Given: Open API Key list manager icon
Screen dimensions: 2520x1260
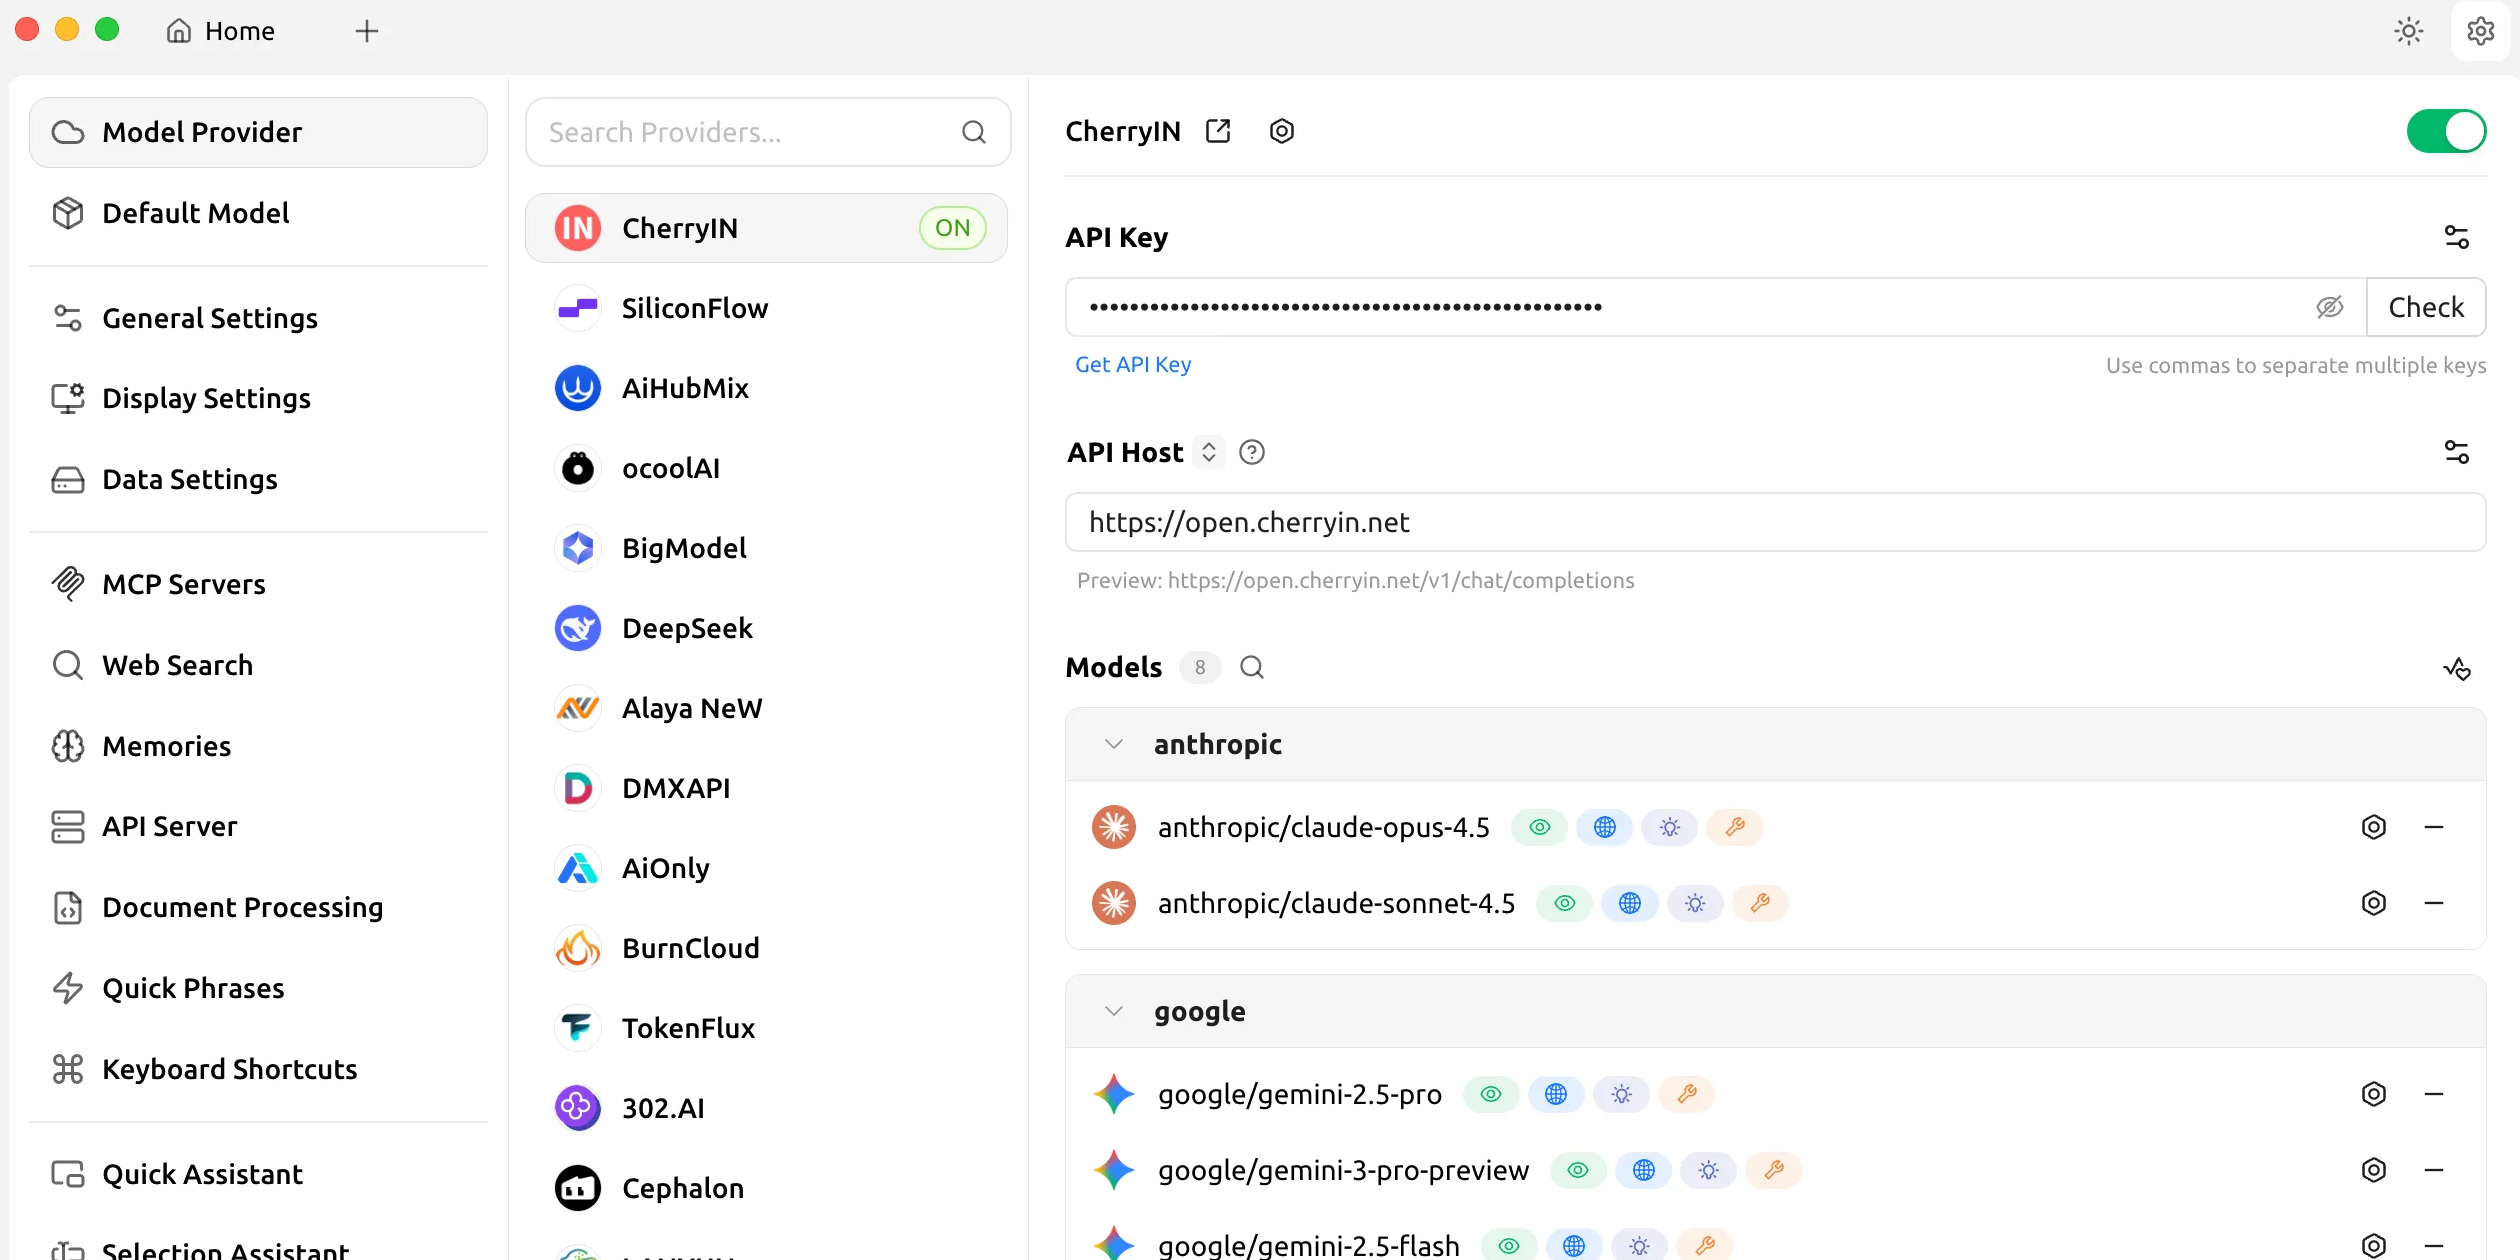Looking at the screenshot, I should 2457,237.
